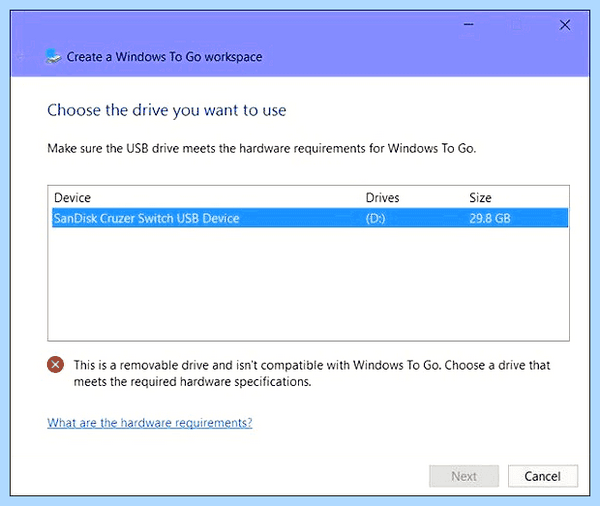Viewport: 600px width, 506px height.
Task: Click the disabled Next button
Action: tap(464, 476)
